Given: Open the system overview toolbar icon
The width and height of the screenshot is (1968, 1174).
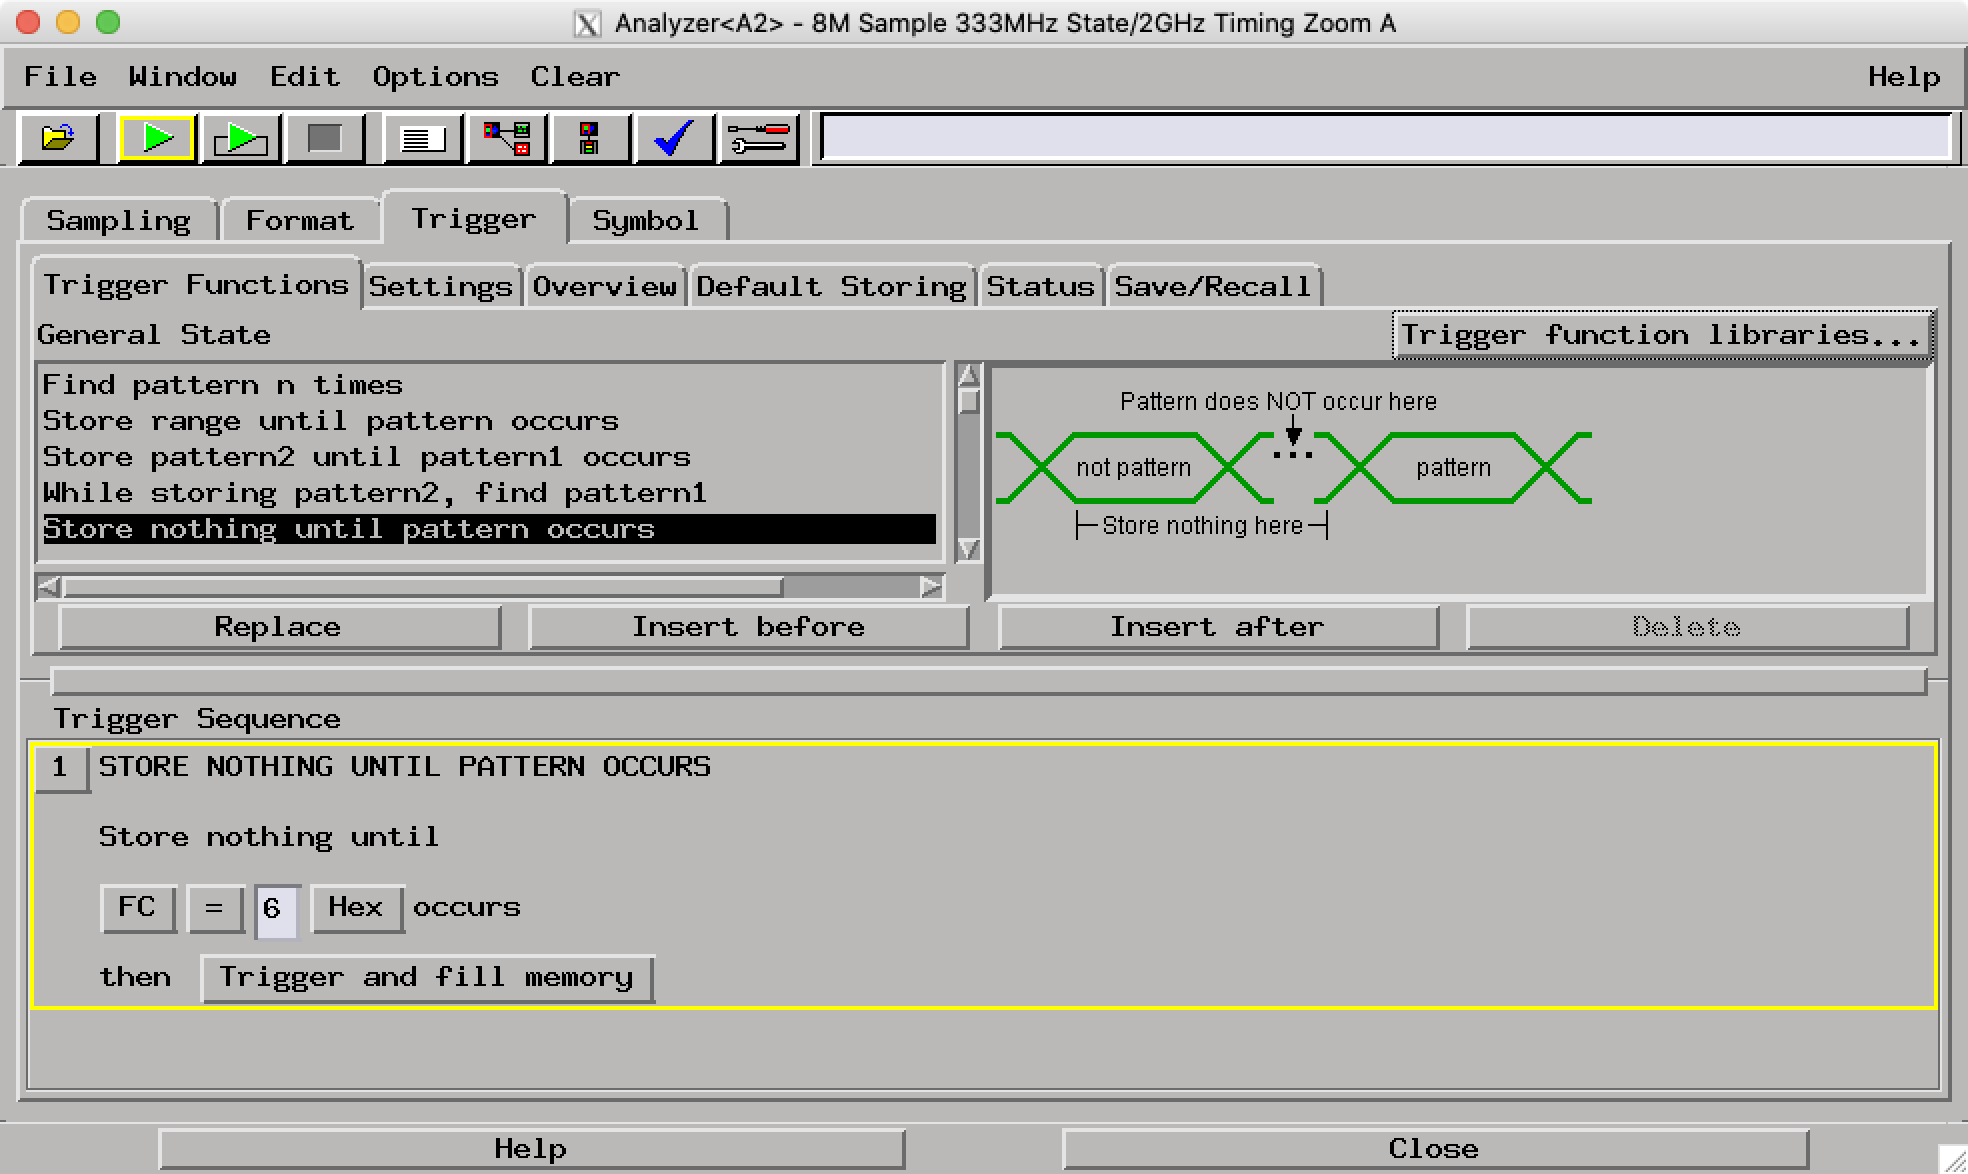Looking at the screenshot, I should 505,139.
